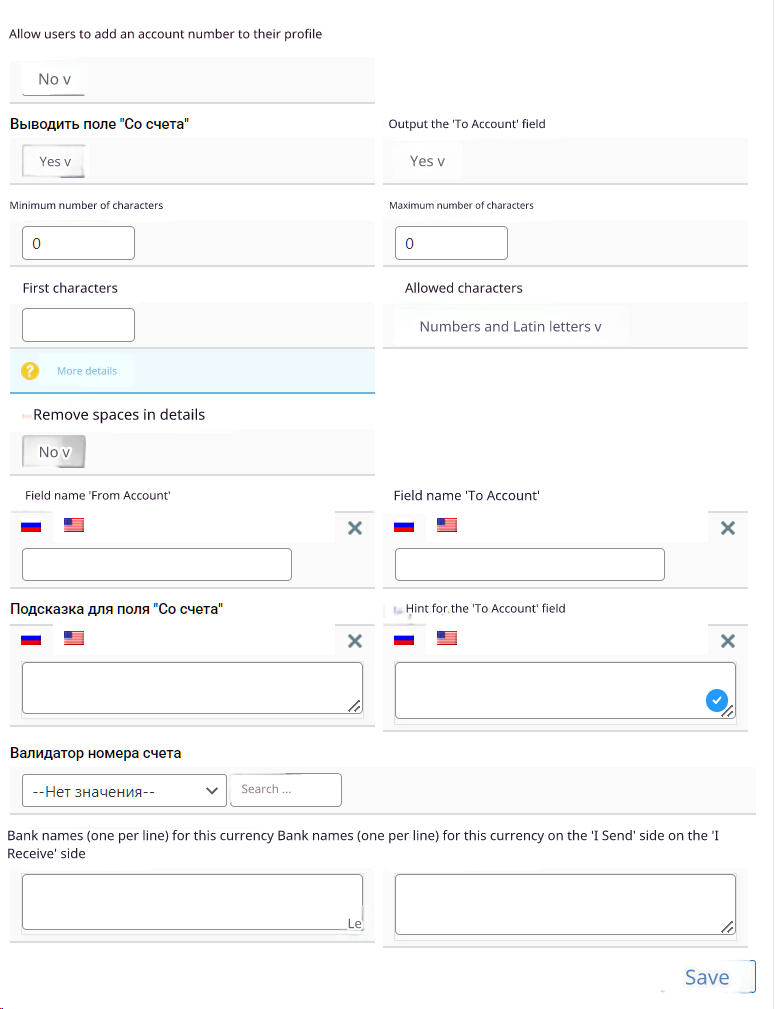Open the 'Выводить поле Со счета' Yes dropdown
Viewport: 783px width, 1009px height.
tap(54, 161)
